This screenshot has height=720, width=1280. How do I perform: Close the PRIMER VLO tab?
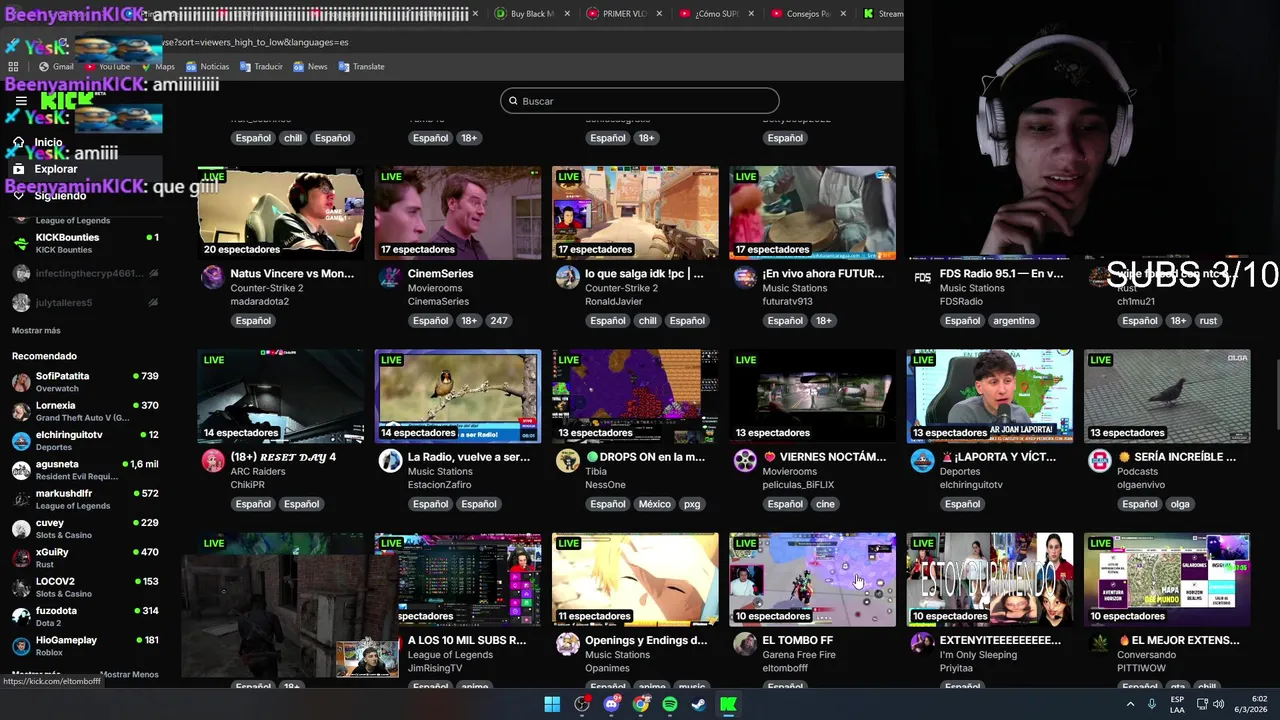click(x=660, y=14)
